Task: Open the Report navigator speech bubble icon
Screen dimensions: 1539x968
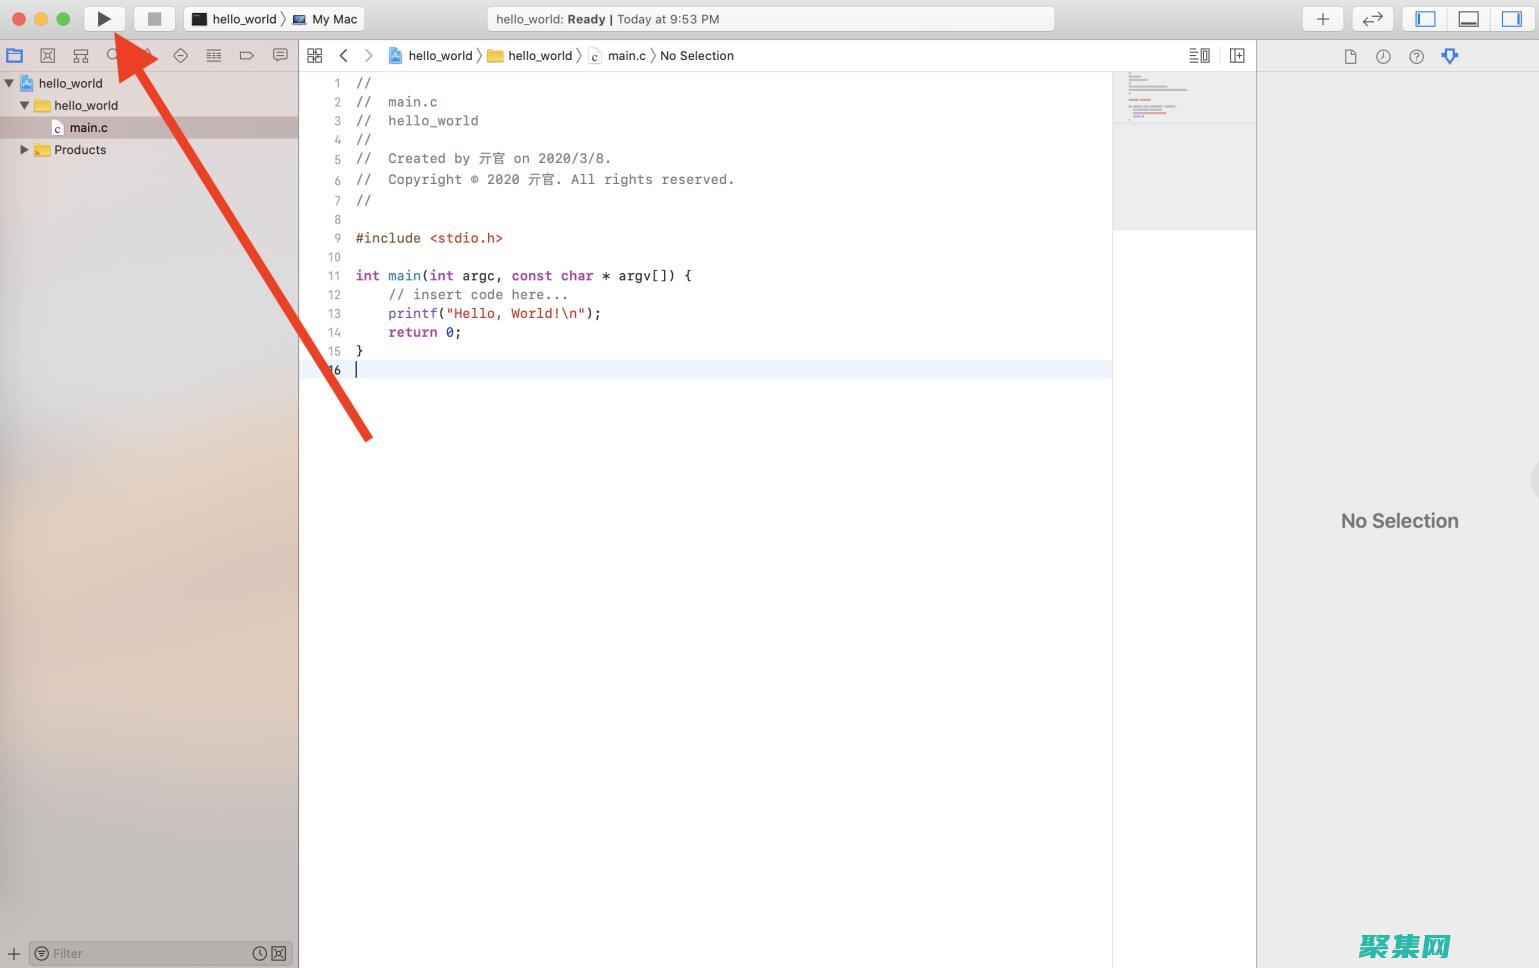Action: (x=280, y=55)
